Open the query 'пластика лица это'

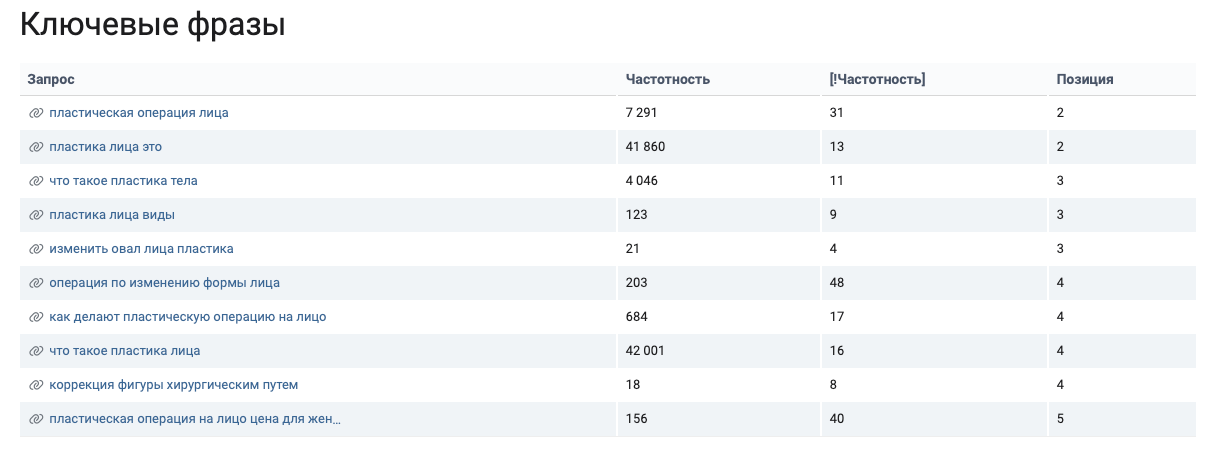tap(105, 147)
